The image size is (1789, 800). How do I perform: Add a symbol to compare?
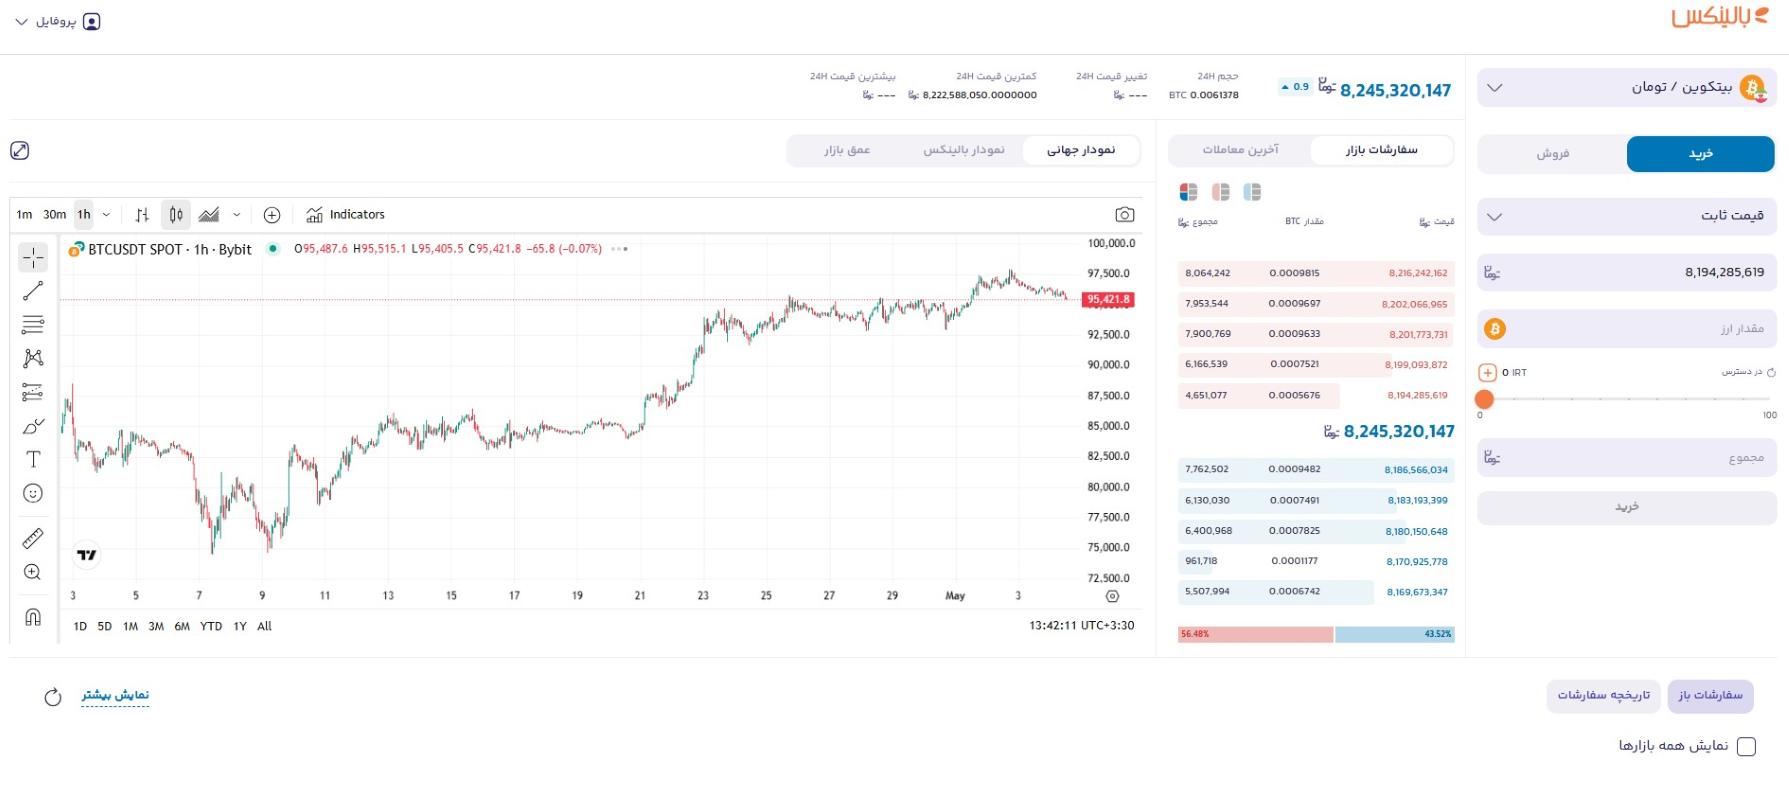272,215
